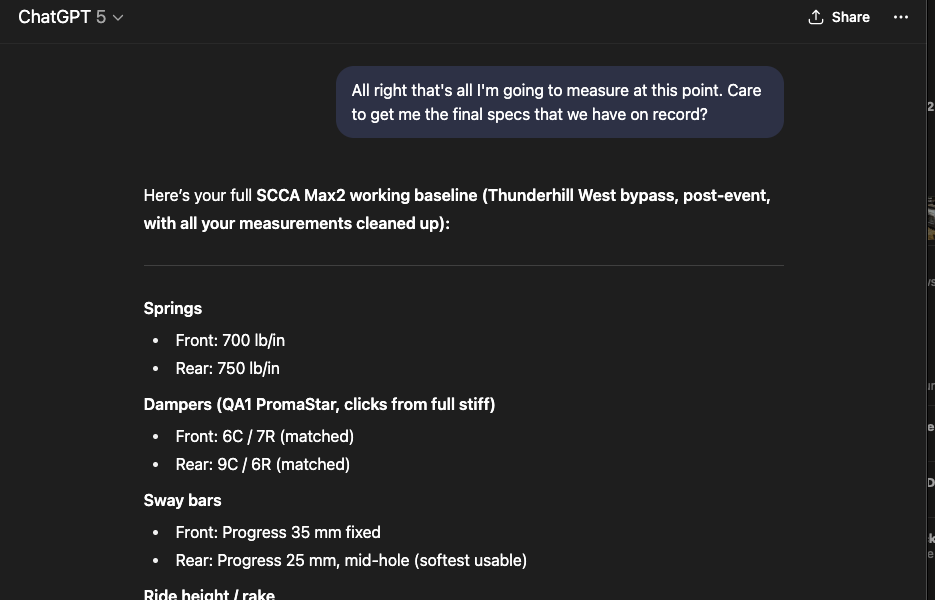Click the downward chevron beside ChatGPT 5

click(116, 17)
